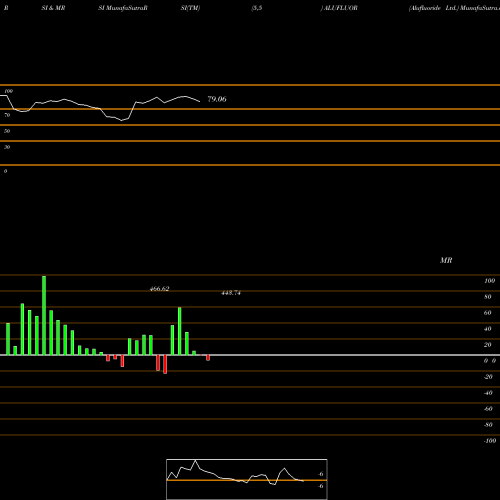
Task: Click the 466.62 price label
Action: pyautogui.click(x=159, y=289)
